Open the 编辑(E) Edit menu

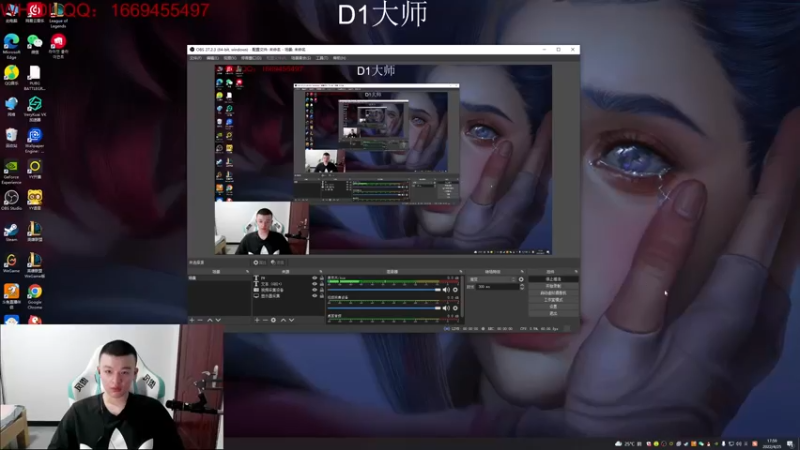click(x=212, y=58)
